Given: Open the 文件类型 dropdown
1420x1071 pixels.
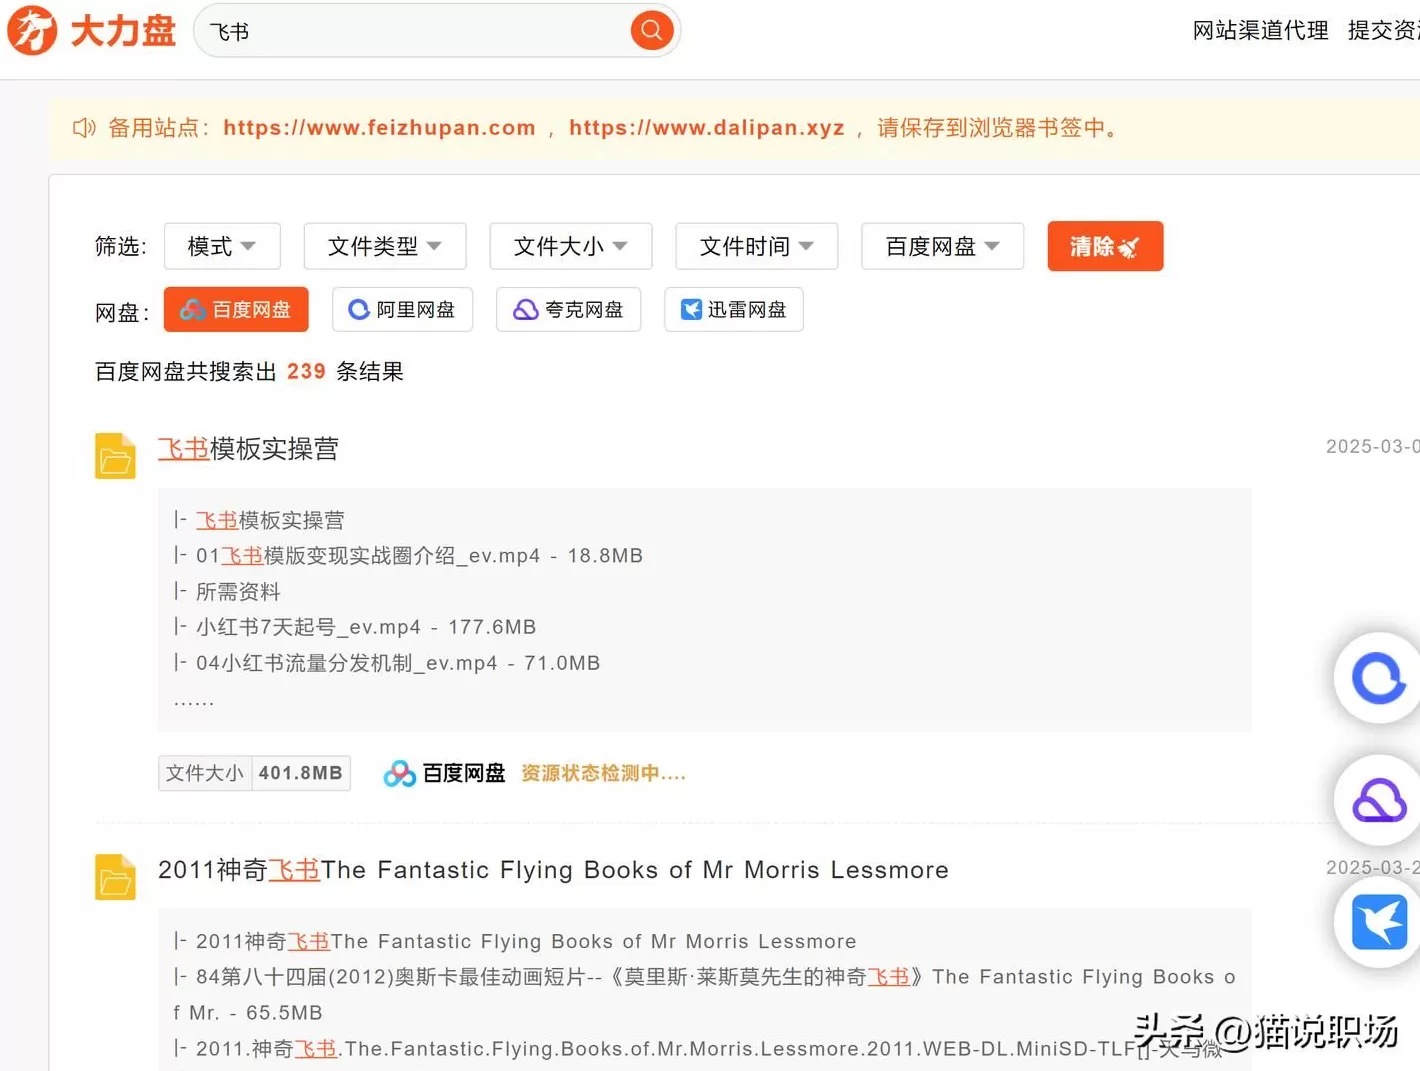Looking at the screenshot, I should 385,246.
